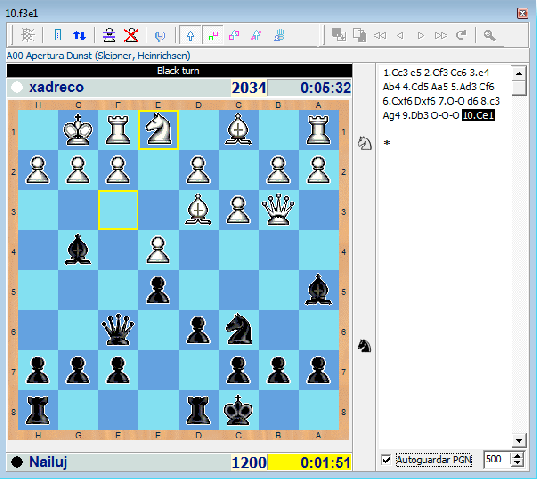Click the blue hand icon in toolbar
This screenshot has height=479, width=537.
pos(279,35)
